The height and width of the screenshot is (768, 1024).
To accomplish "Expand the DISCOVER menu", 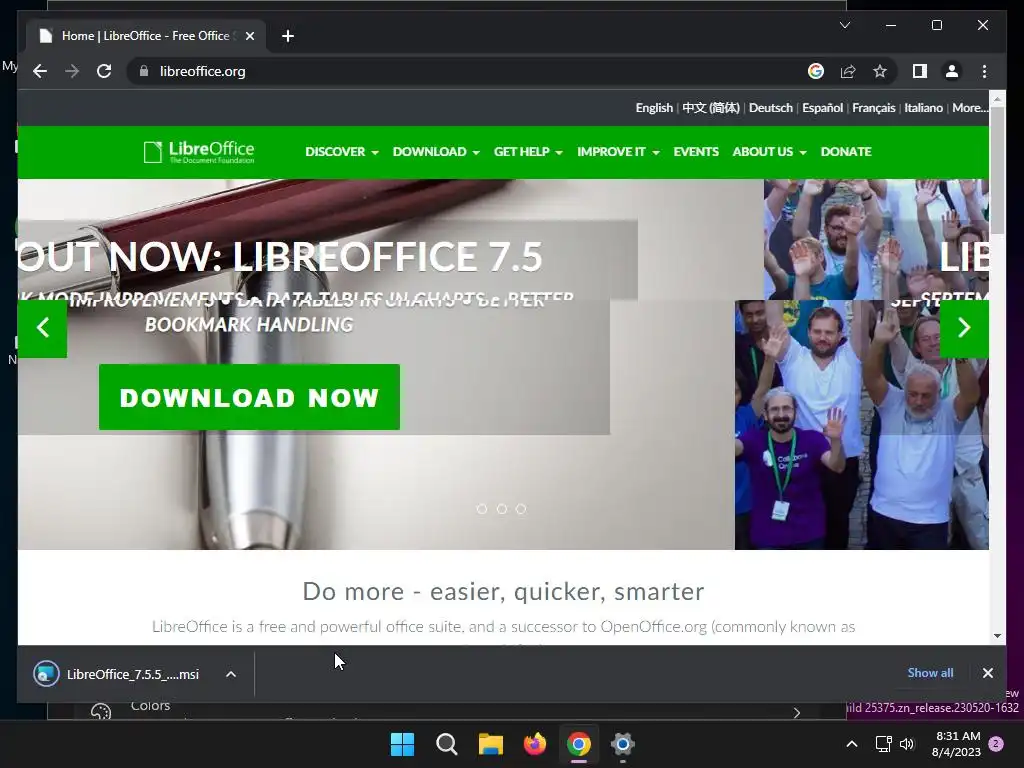I will coord(342,152).
